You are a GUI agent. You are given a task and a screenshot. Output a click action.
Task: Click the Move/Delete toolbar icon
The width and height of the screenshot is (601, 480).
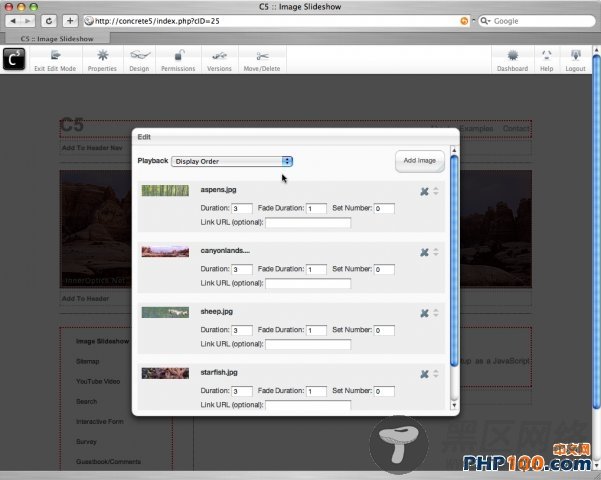pyautogui.click(x=262, y=59)
